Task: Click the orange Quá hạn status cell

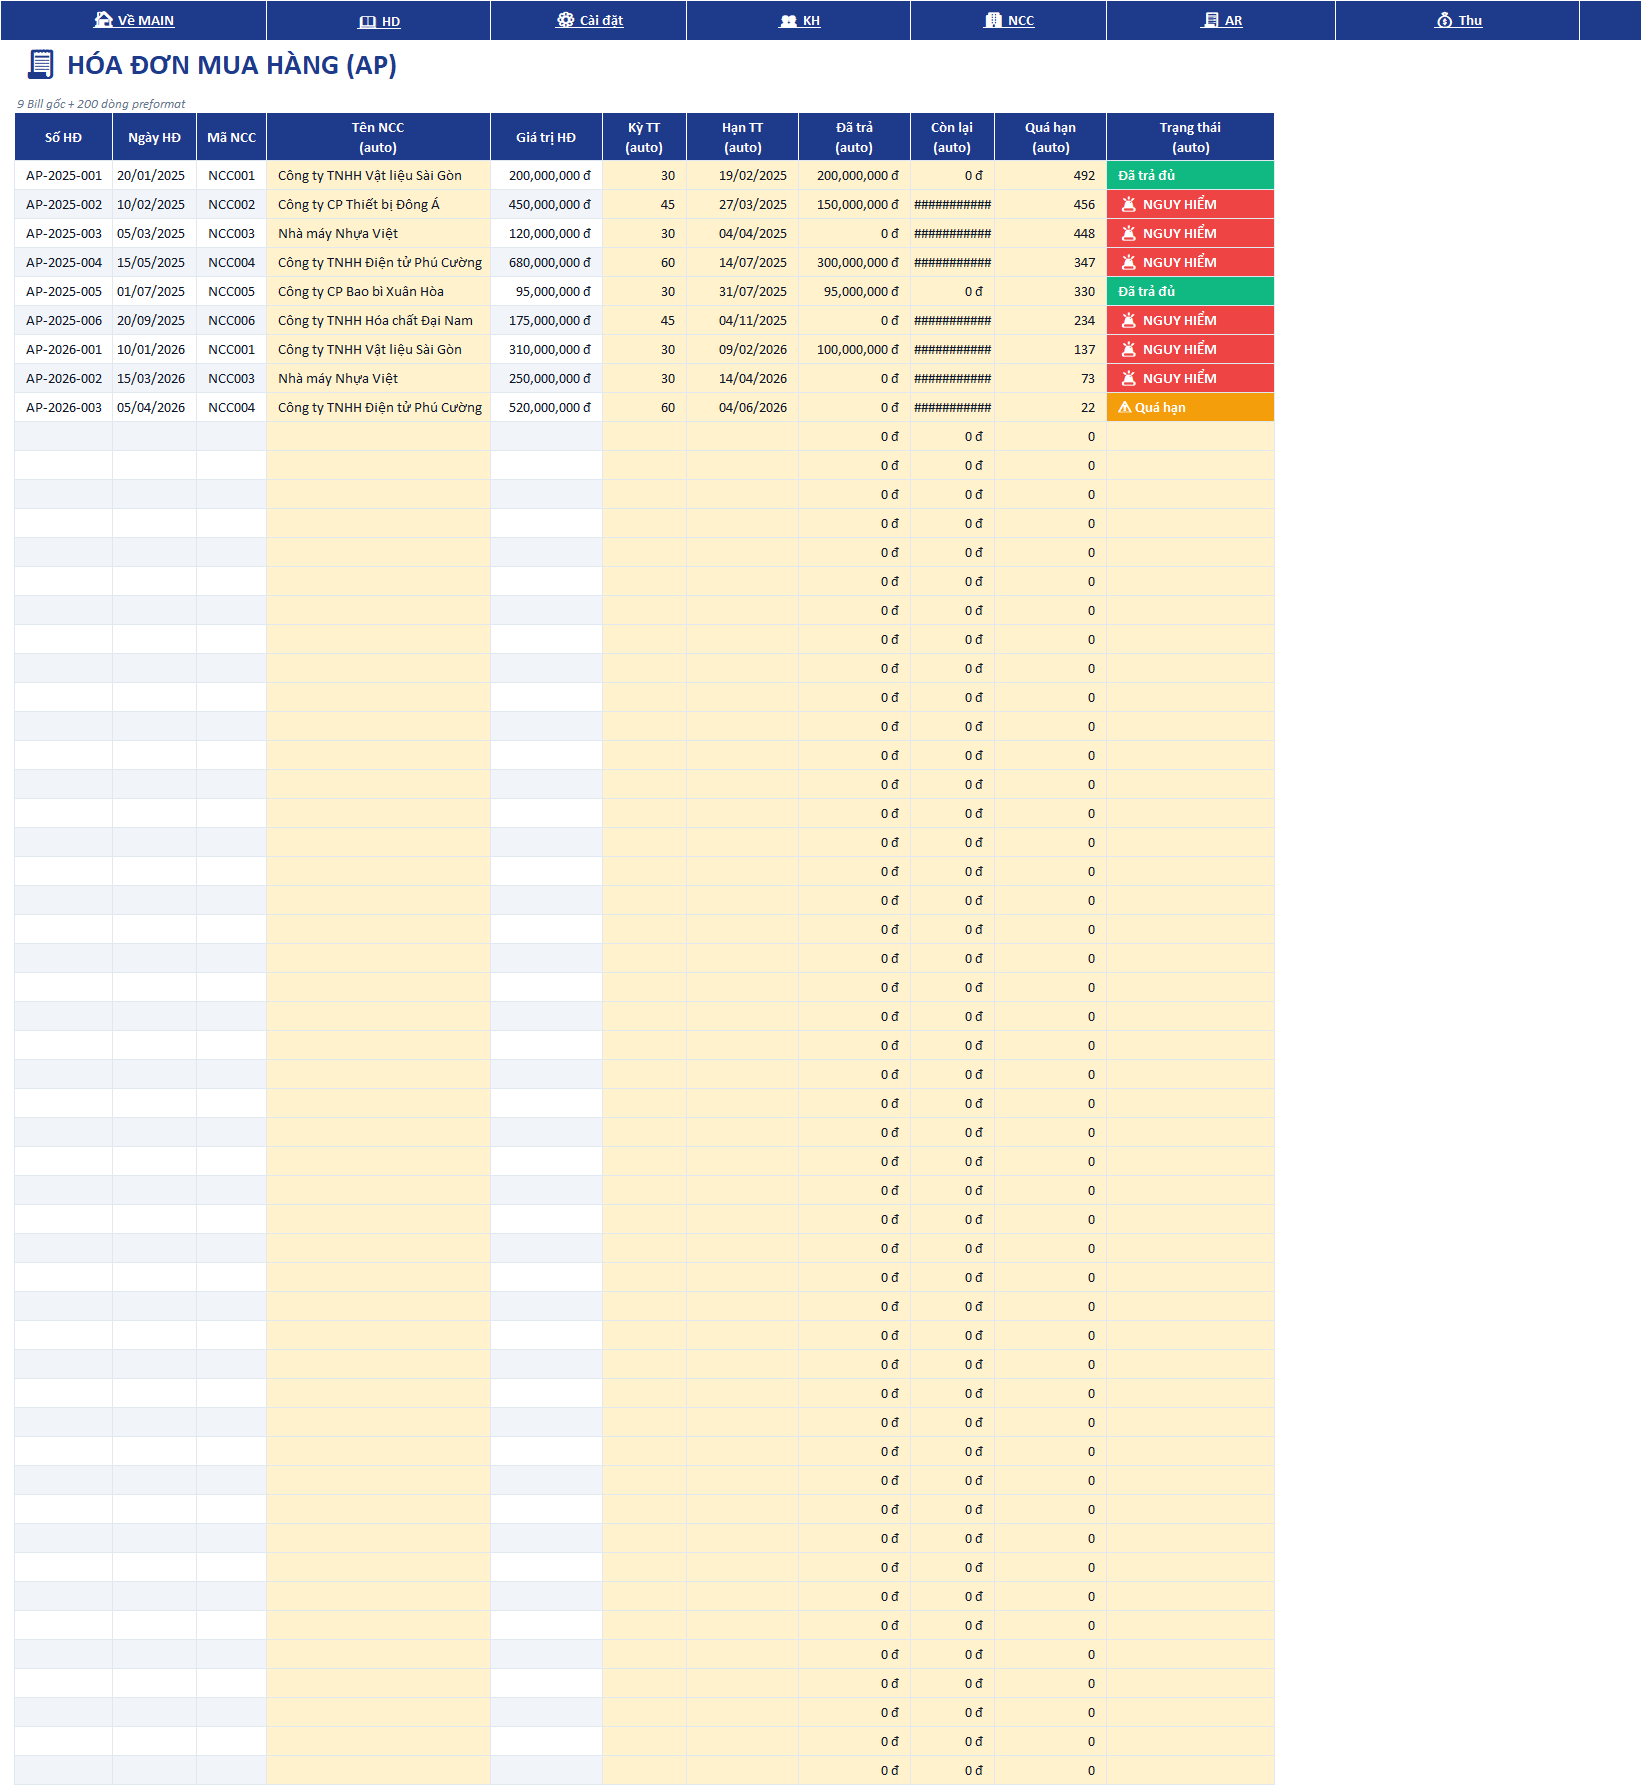Action: [x=1190, y=407]
